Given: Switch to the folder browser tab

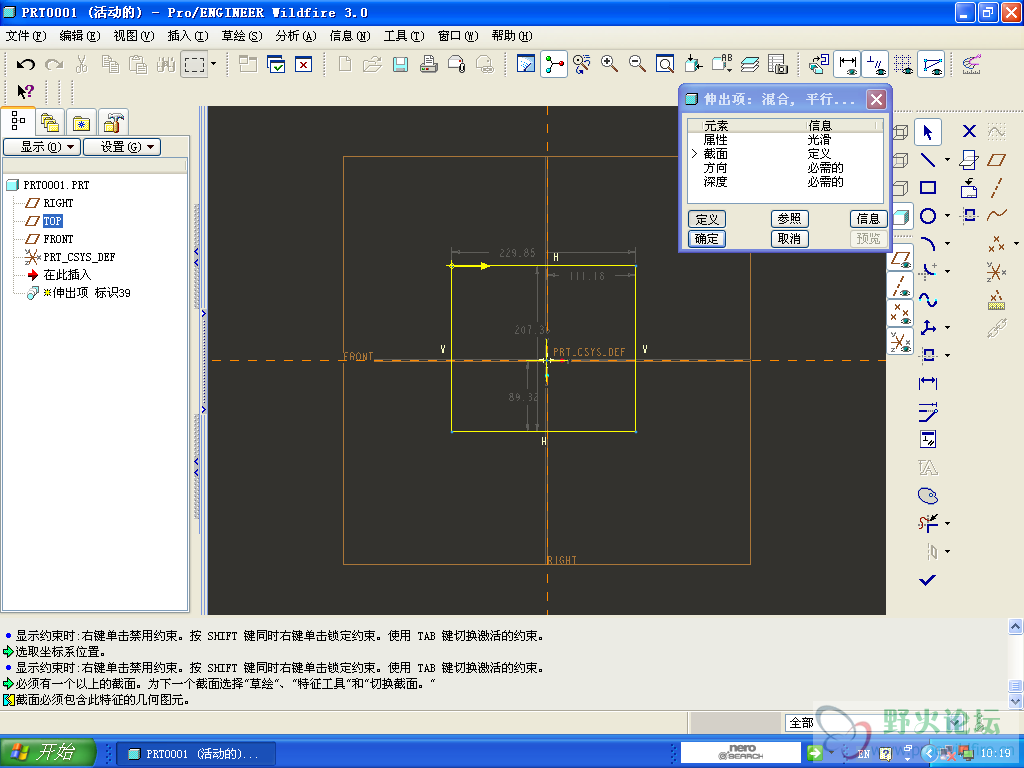Looking at the screenshot, I should pos(50,122).
